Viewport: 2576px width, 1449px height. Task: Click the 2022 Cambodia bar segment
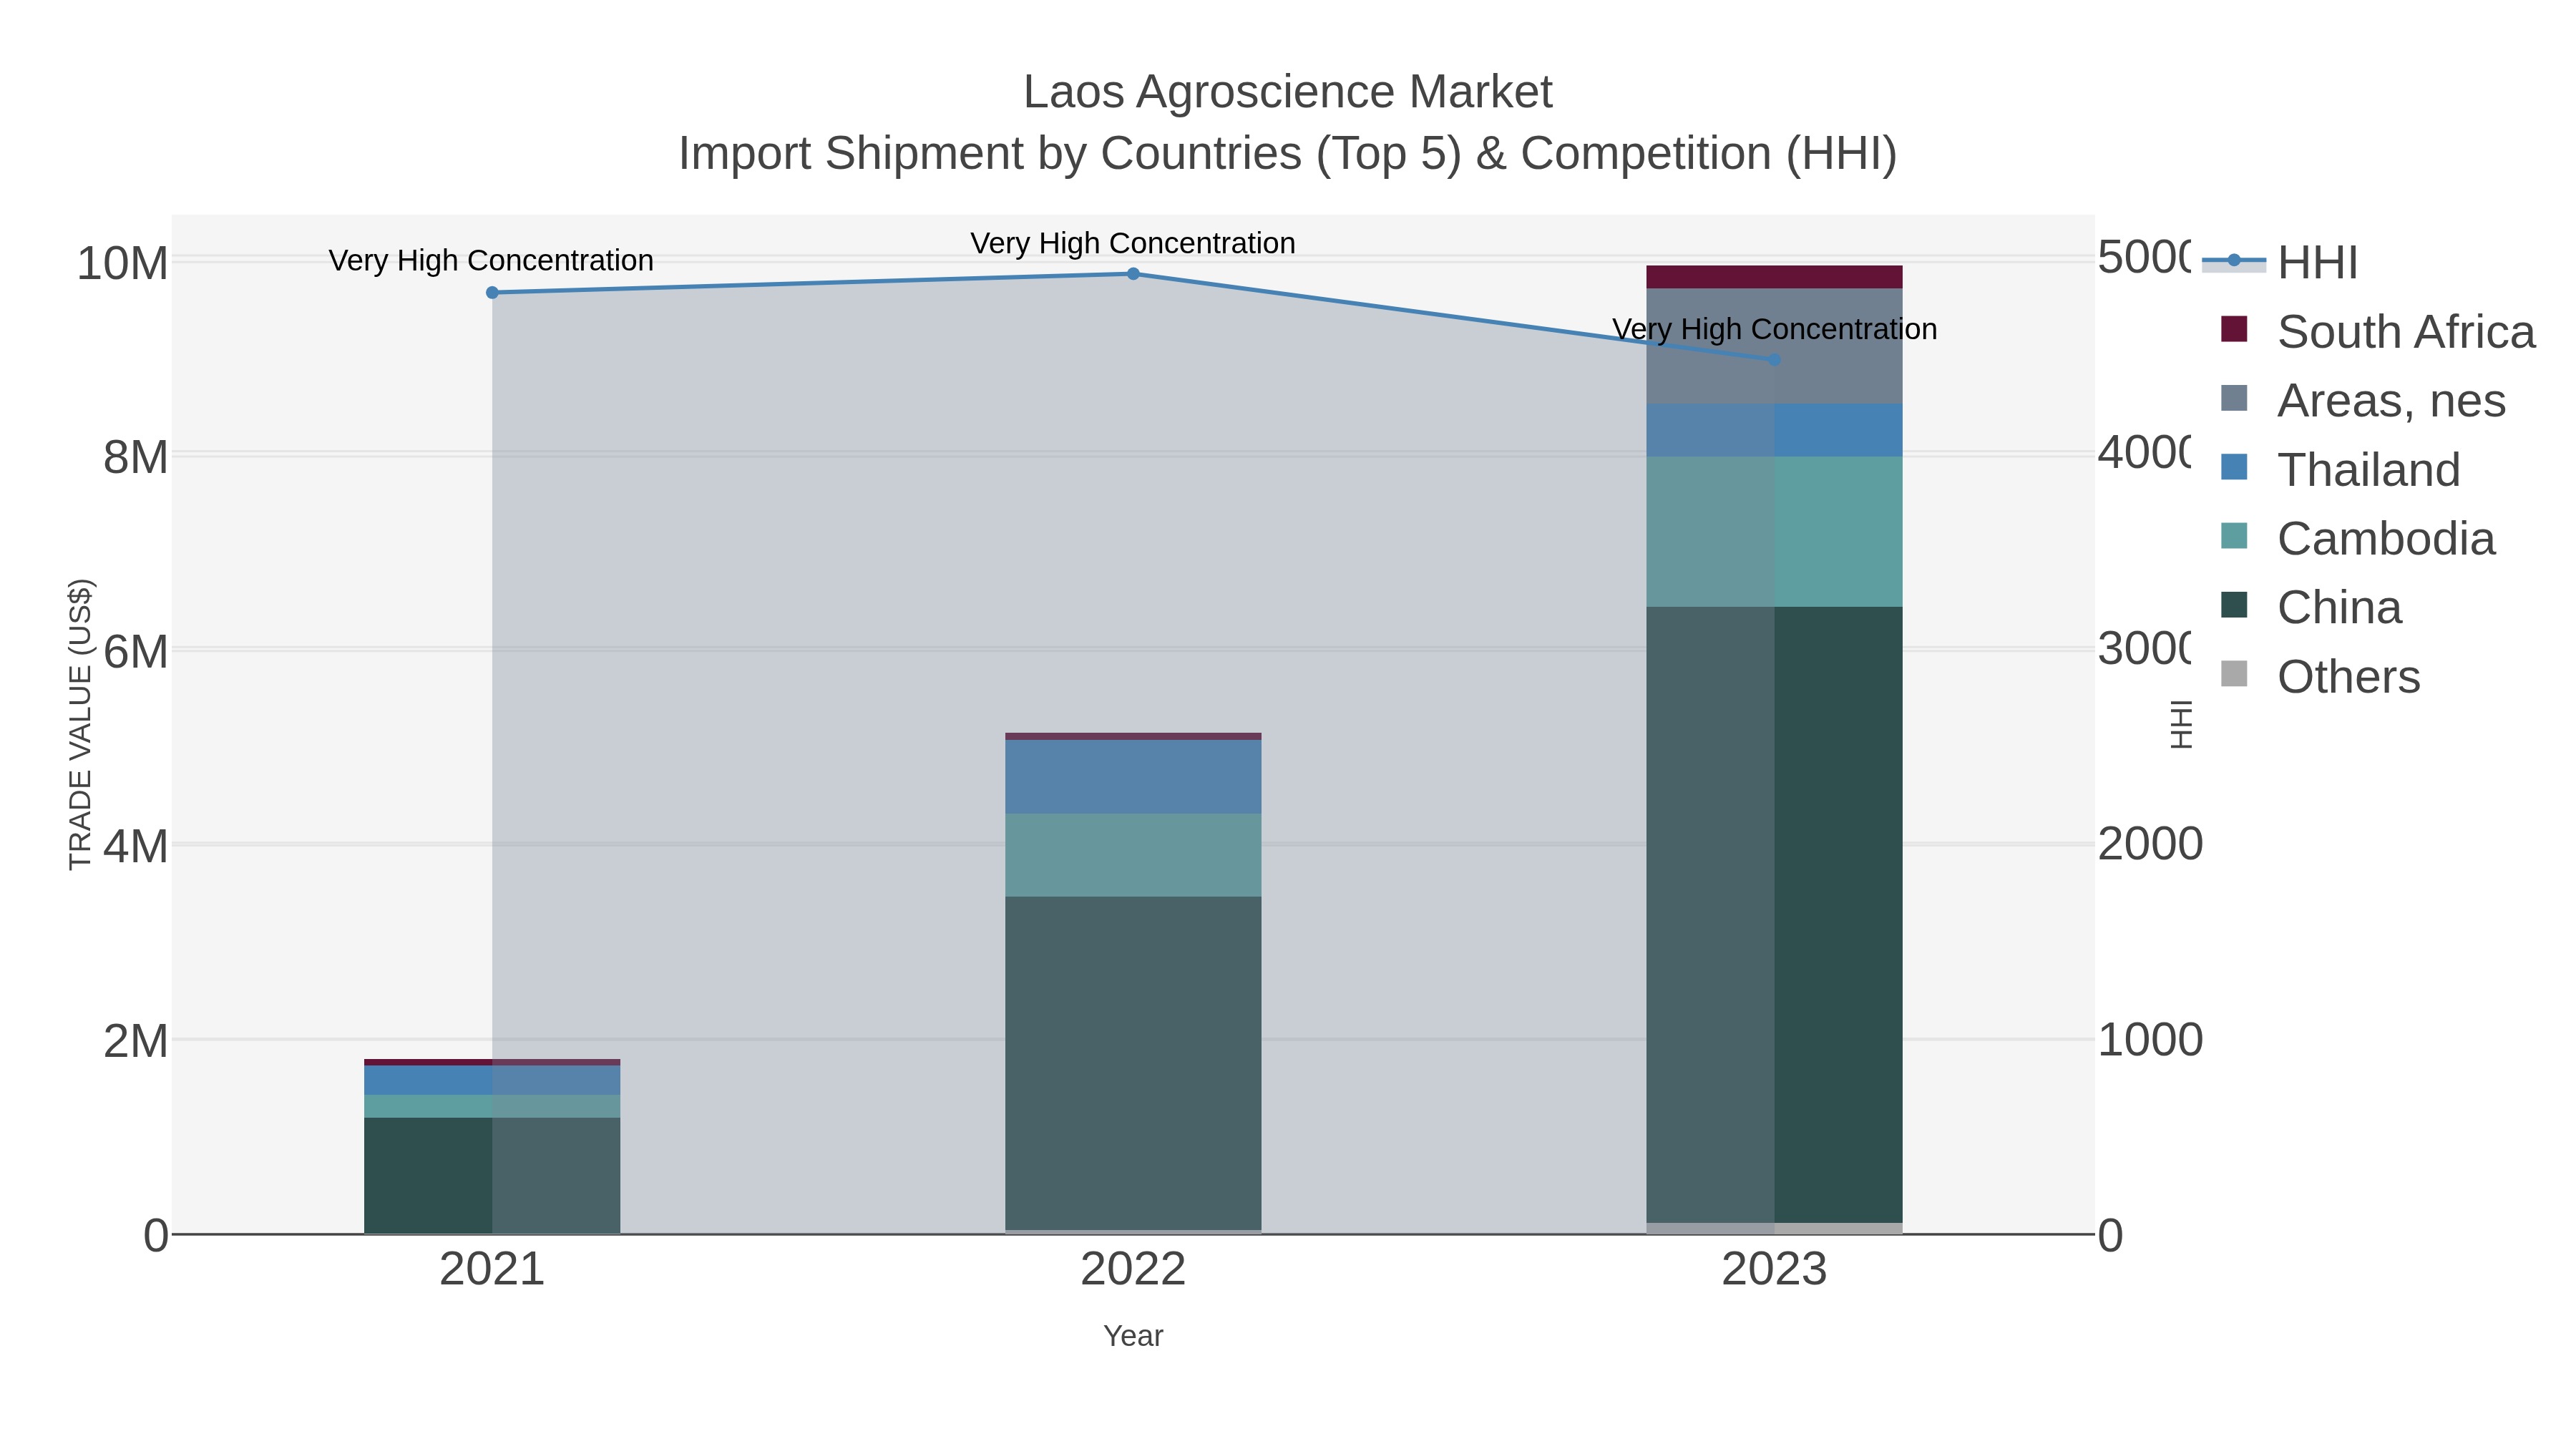point(1133,855)
